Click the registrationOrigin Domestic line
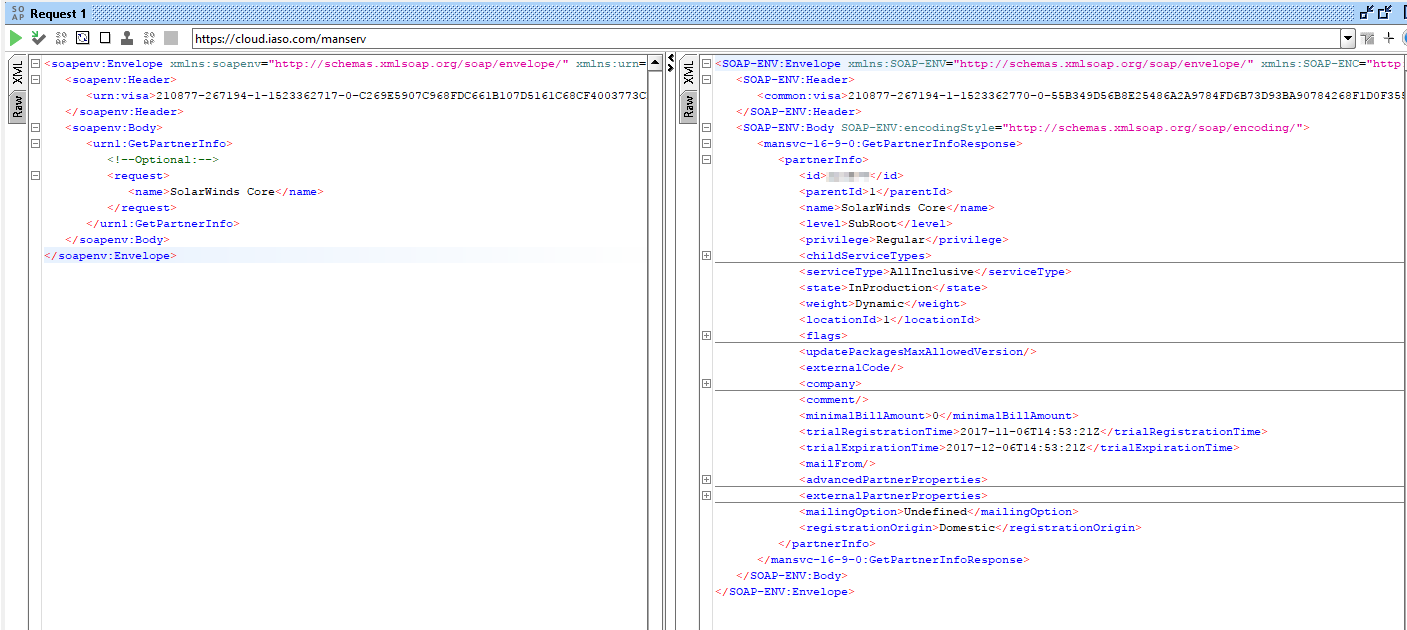 point(970,527)
